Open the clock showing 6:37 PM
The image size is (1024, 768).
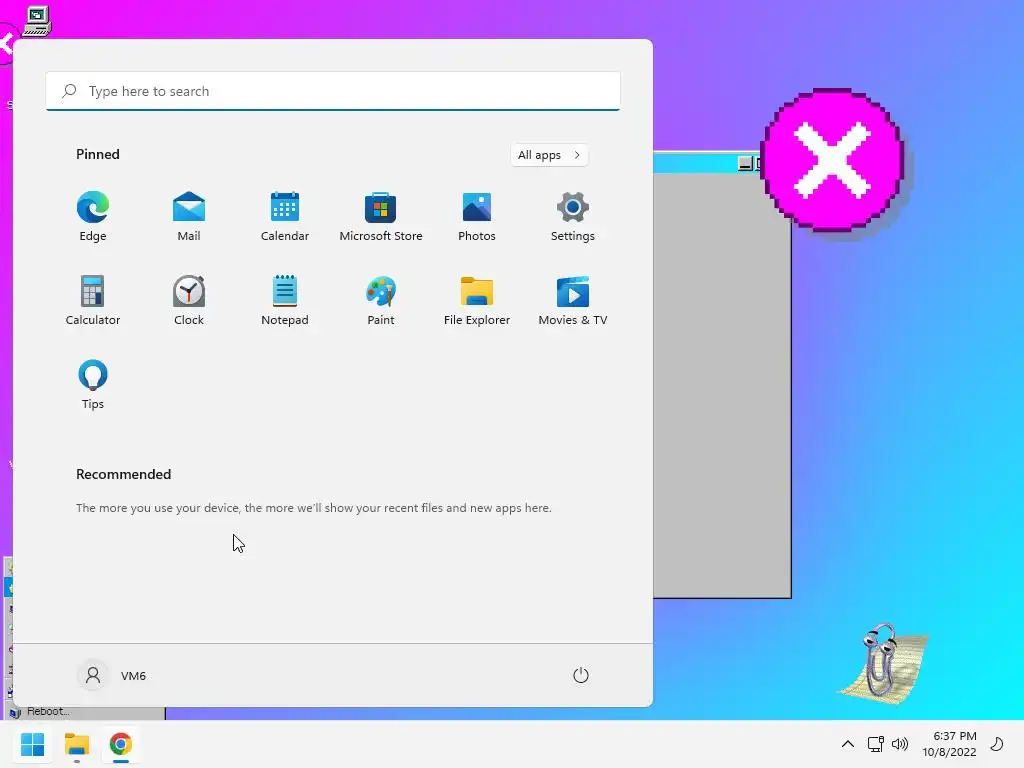pos(950,744)
